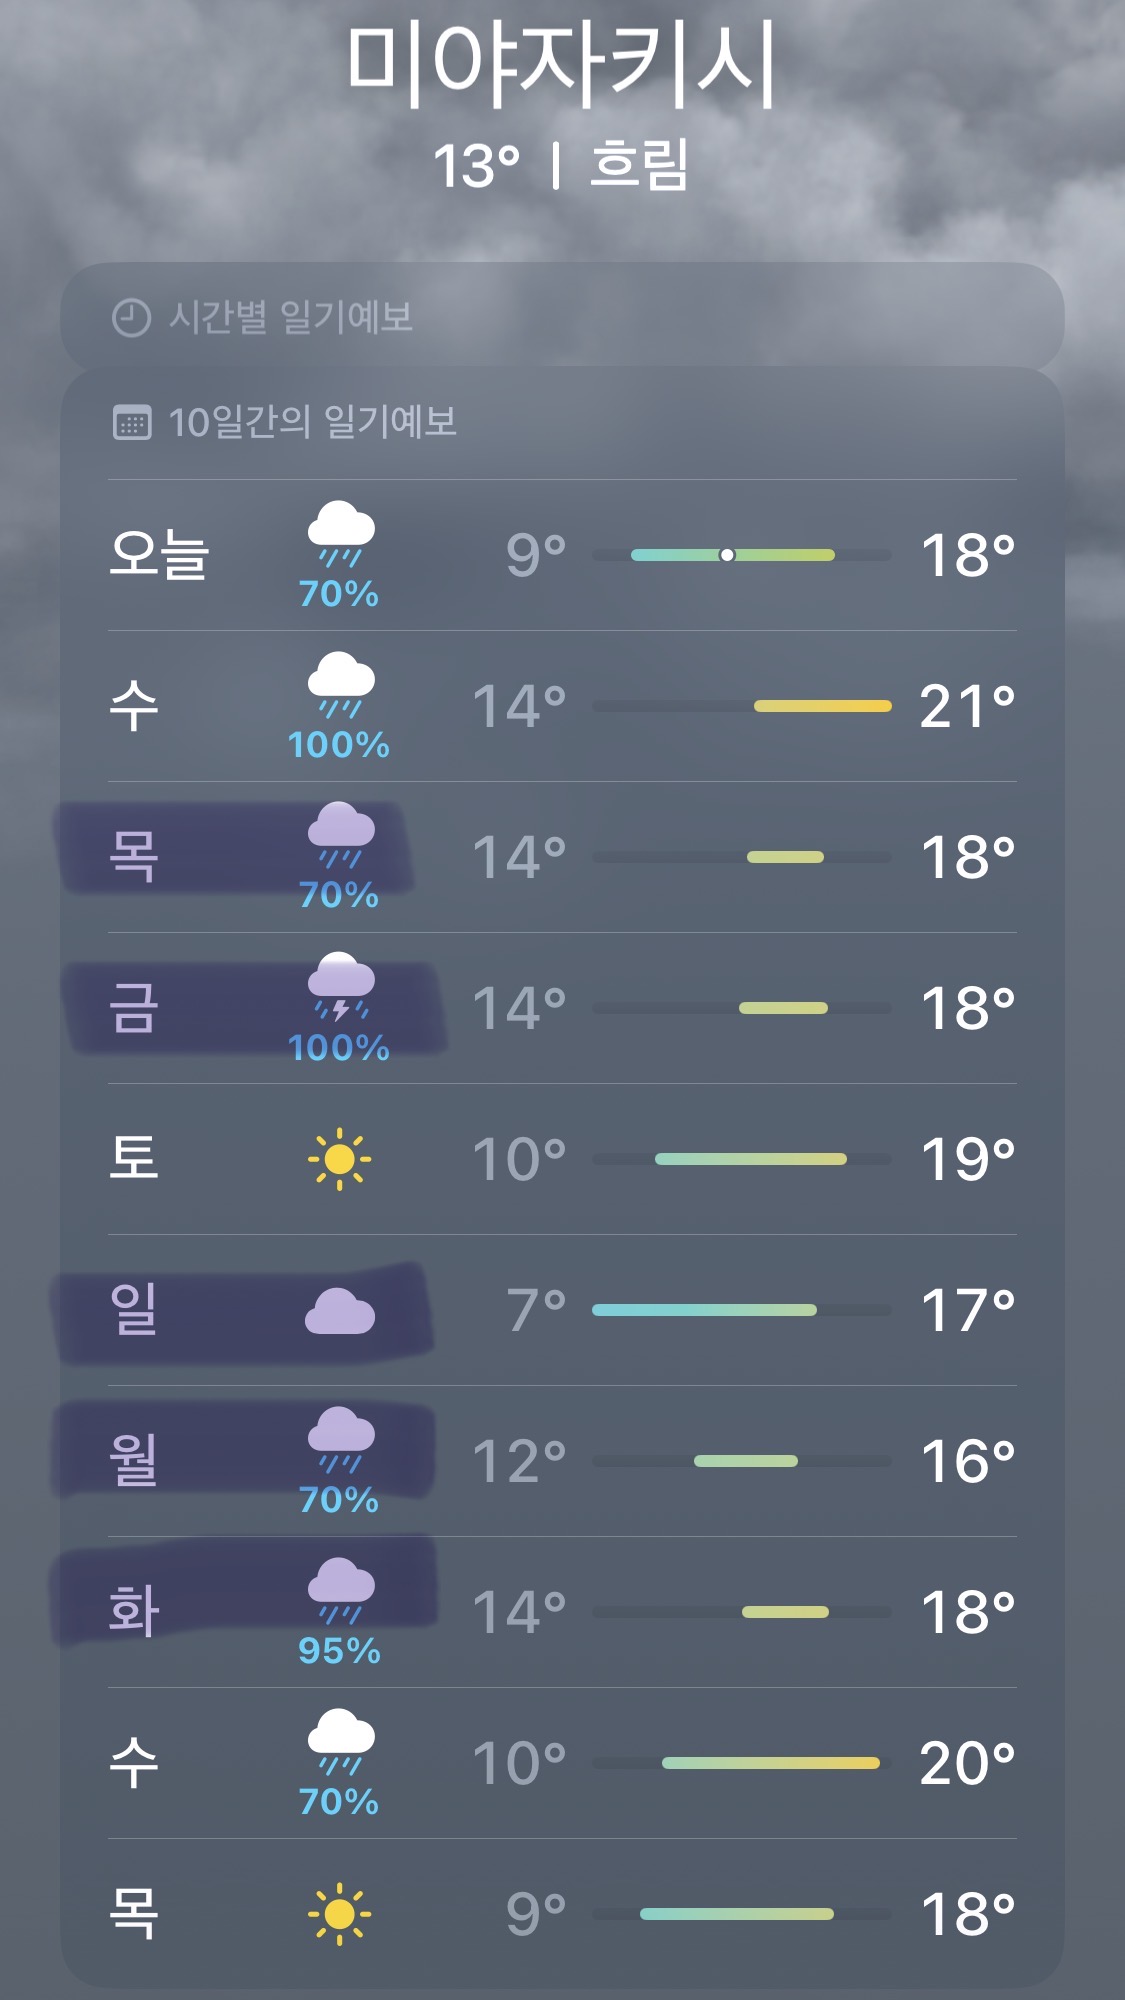Tap the clock icon for hourly forecast
Screen dimensions: 1125x2000
[x=131, y=318]
